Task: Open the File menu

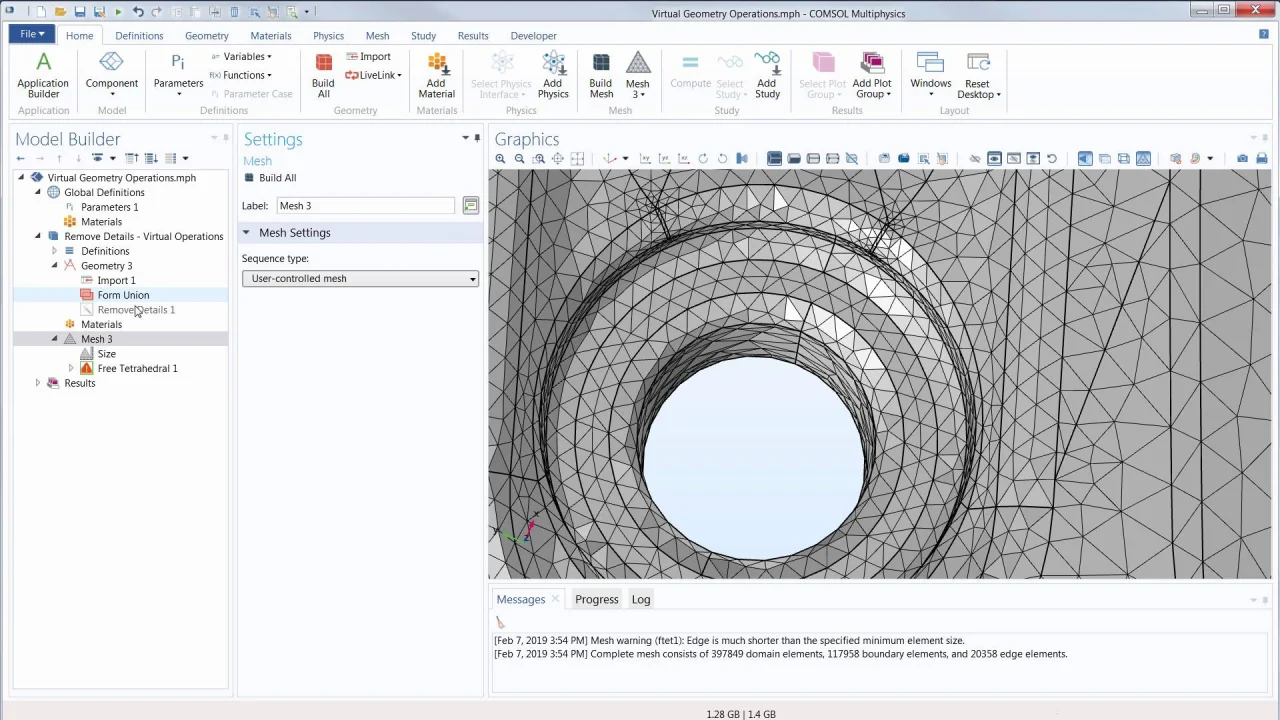Action: tap(32, 34)
